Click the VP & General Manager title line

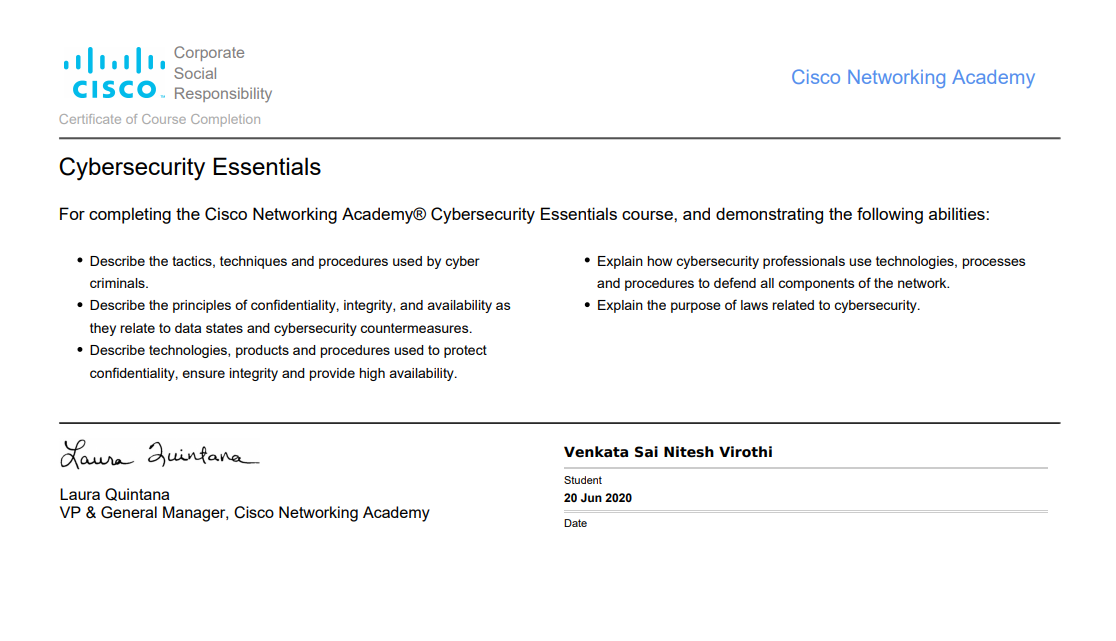point(244,513)
